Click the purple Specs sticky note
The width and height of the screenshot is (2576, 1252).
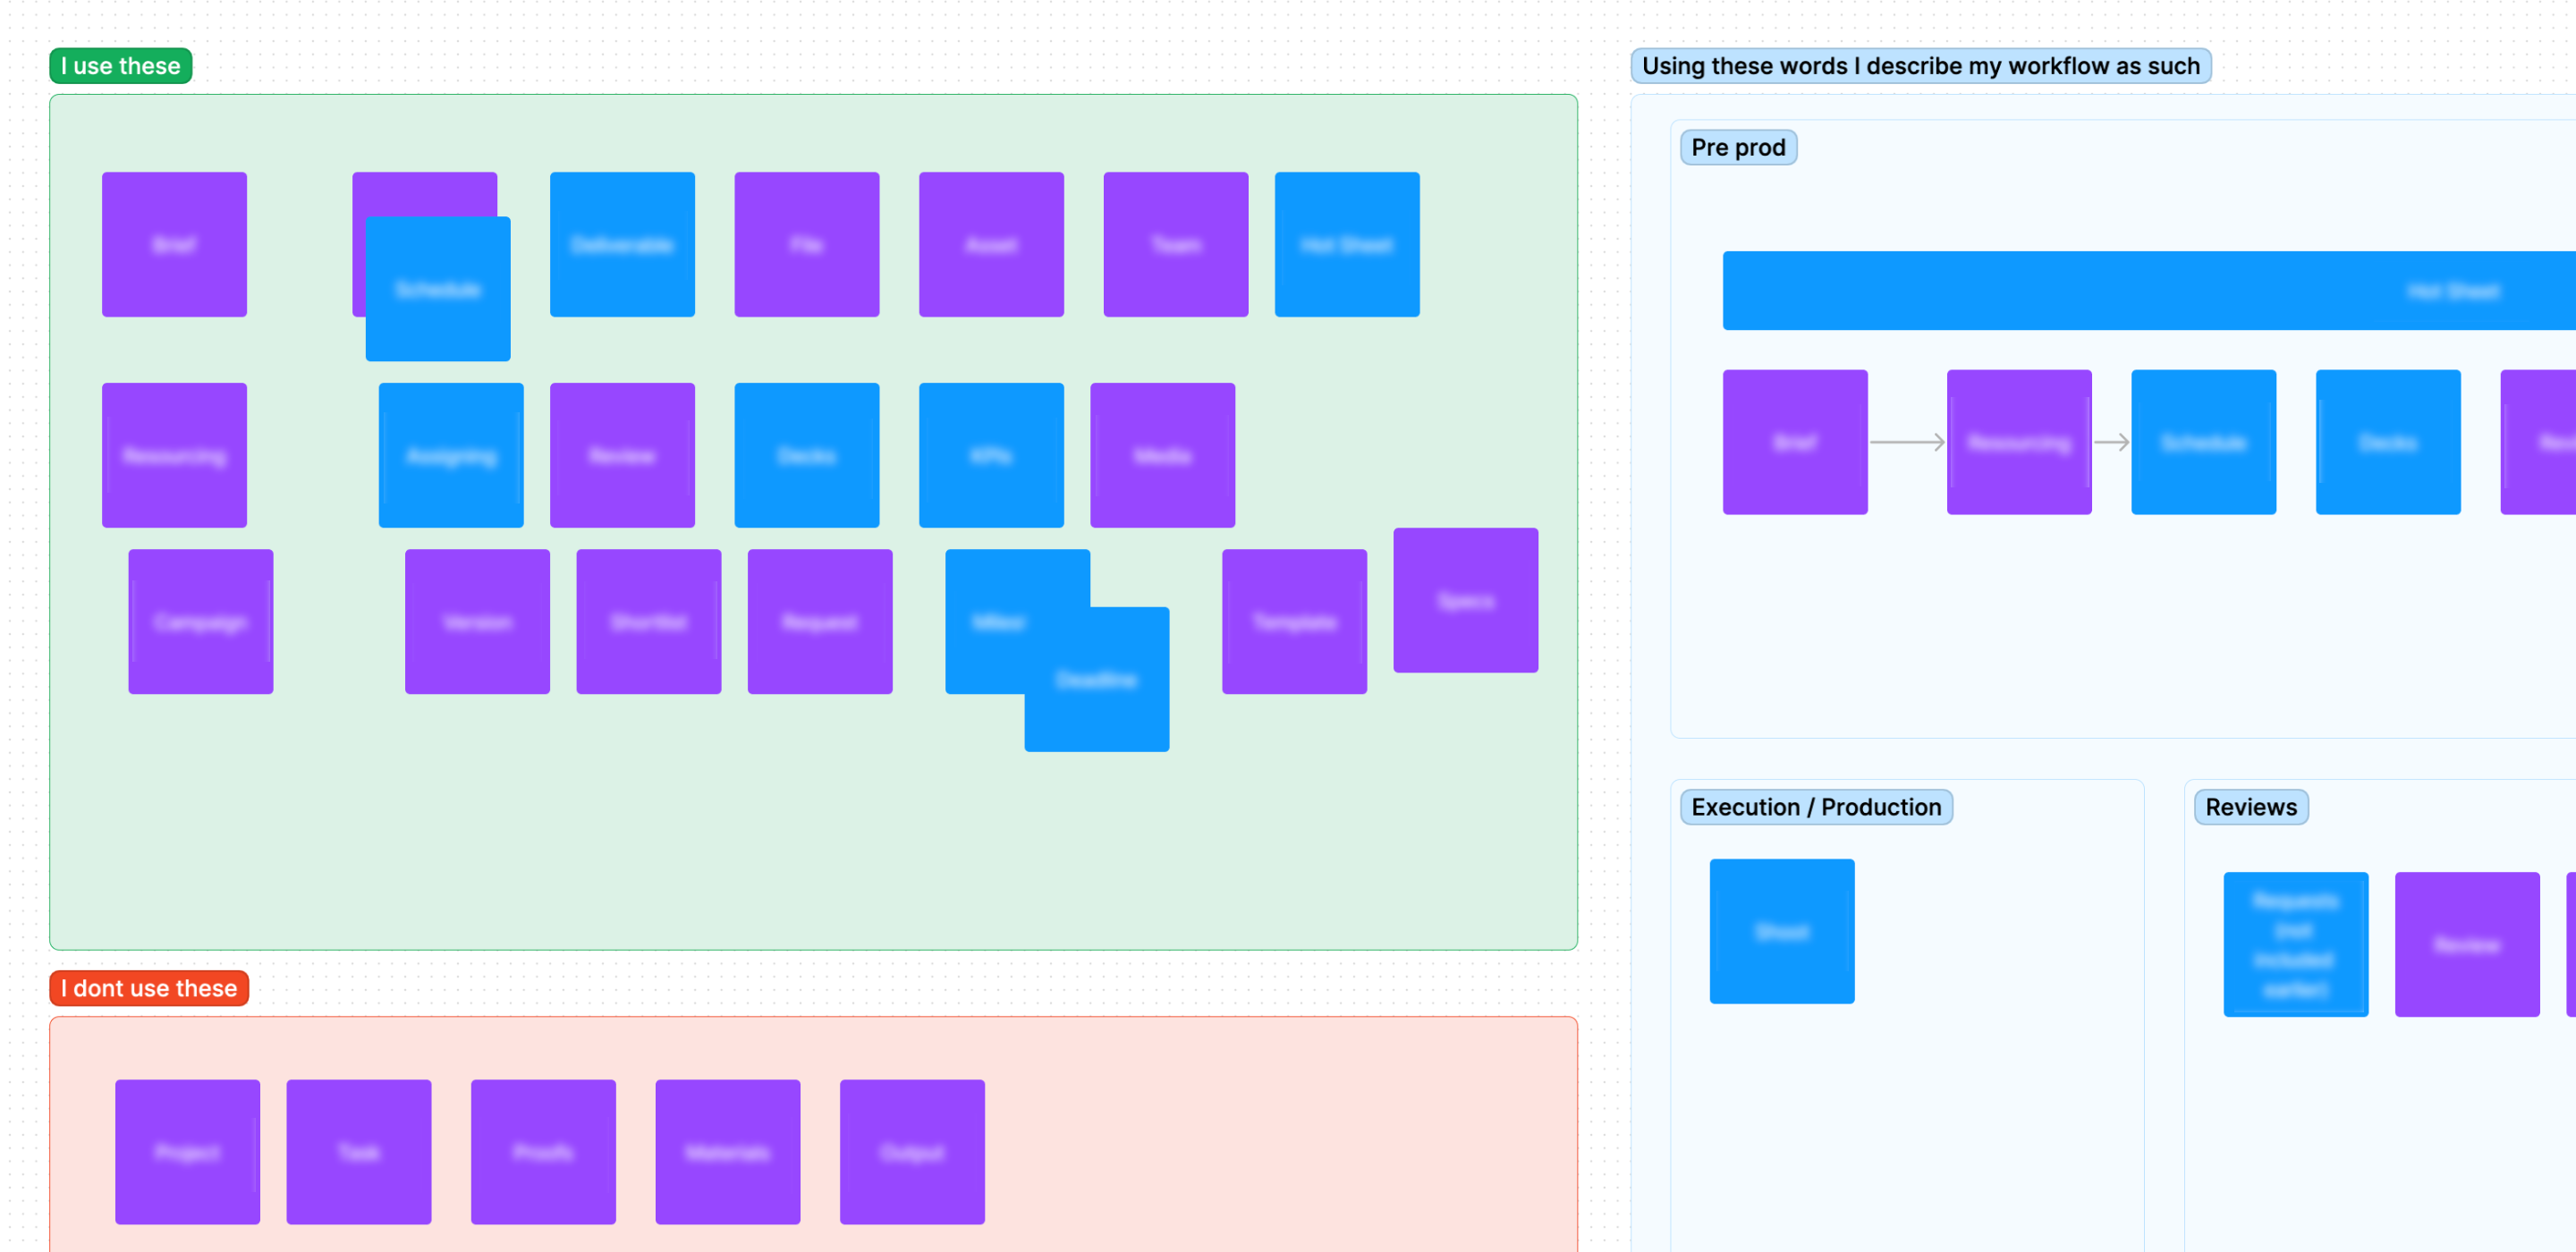[1465, 601]
